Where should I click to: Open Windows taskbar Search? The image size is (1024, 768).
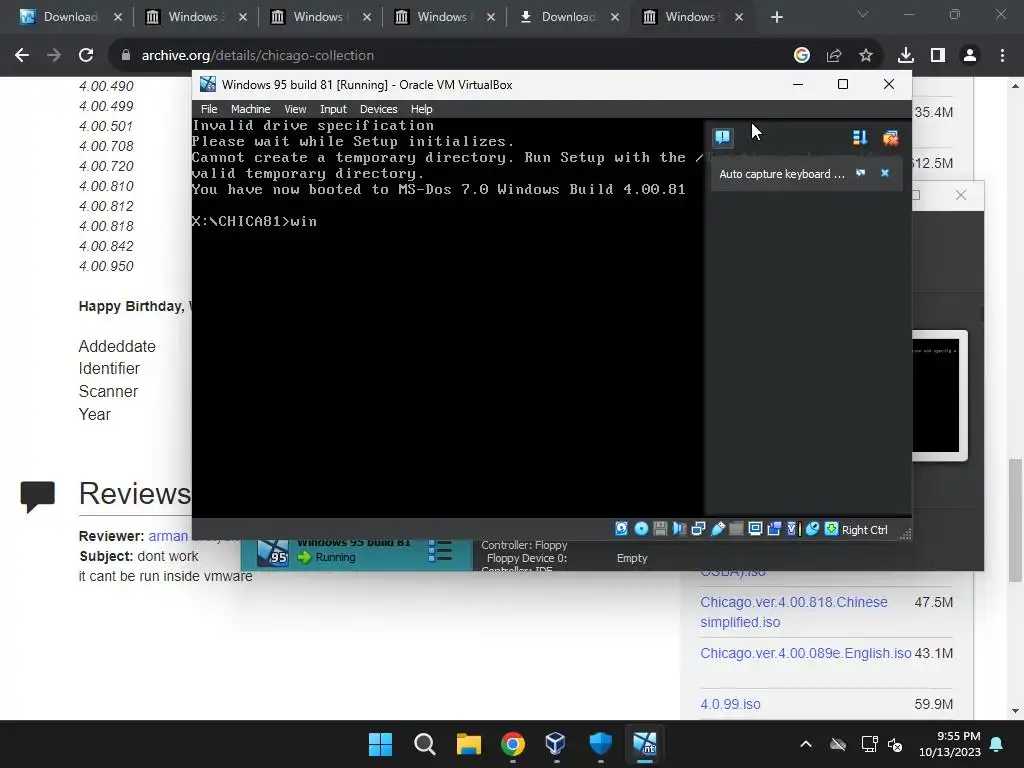(424, 744)
